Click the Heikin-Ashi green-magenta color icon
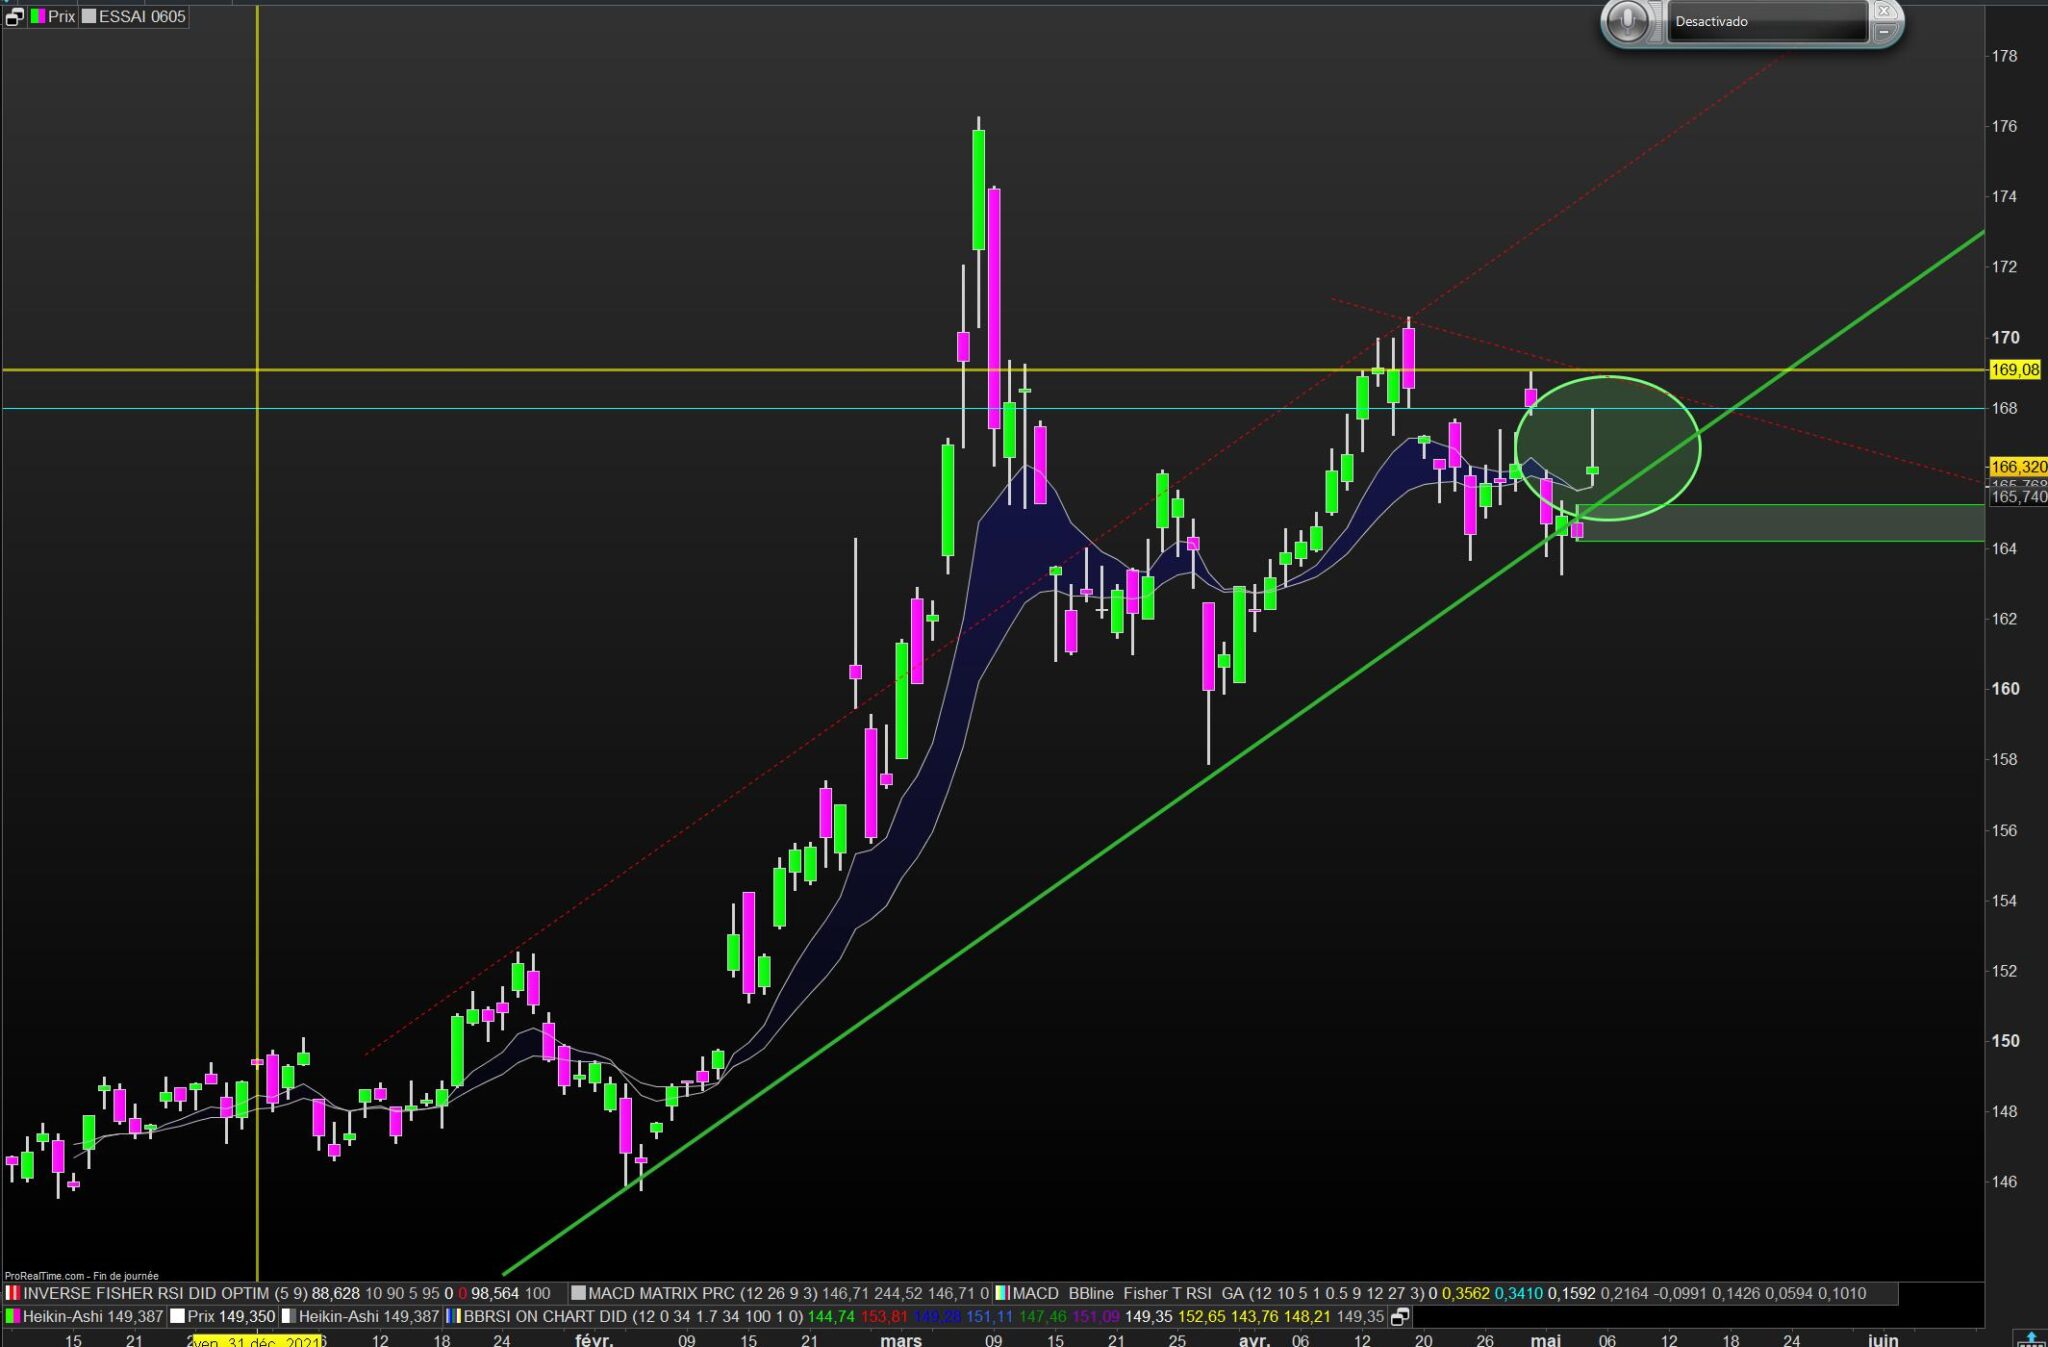 pos(13,1316)
